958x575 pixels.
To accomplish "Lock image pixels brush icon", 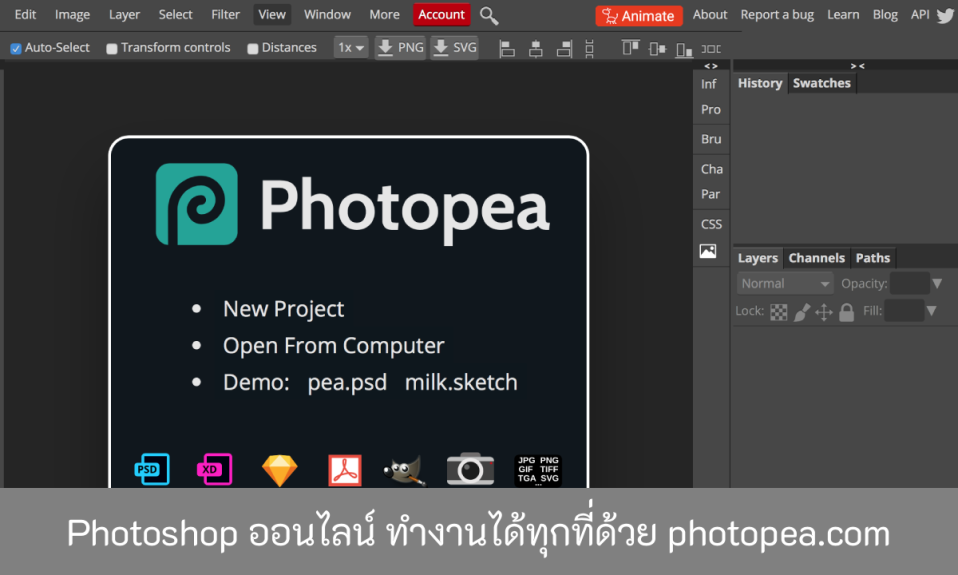I will (x=802, y=312).
